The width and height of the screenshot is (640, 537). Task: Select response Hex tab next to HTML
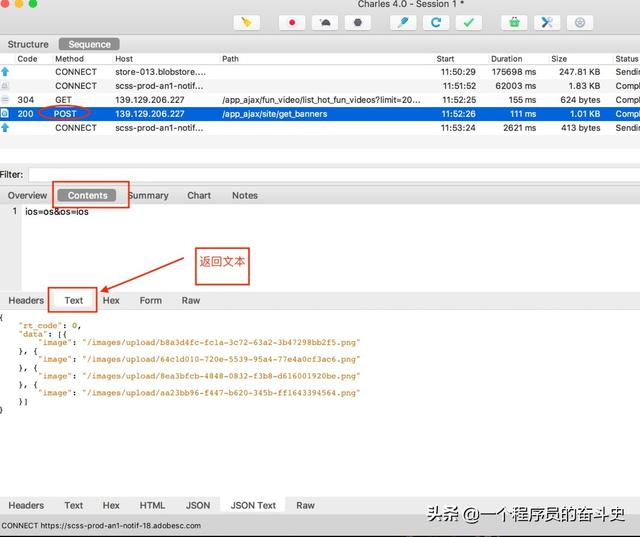(111, 505)
